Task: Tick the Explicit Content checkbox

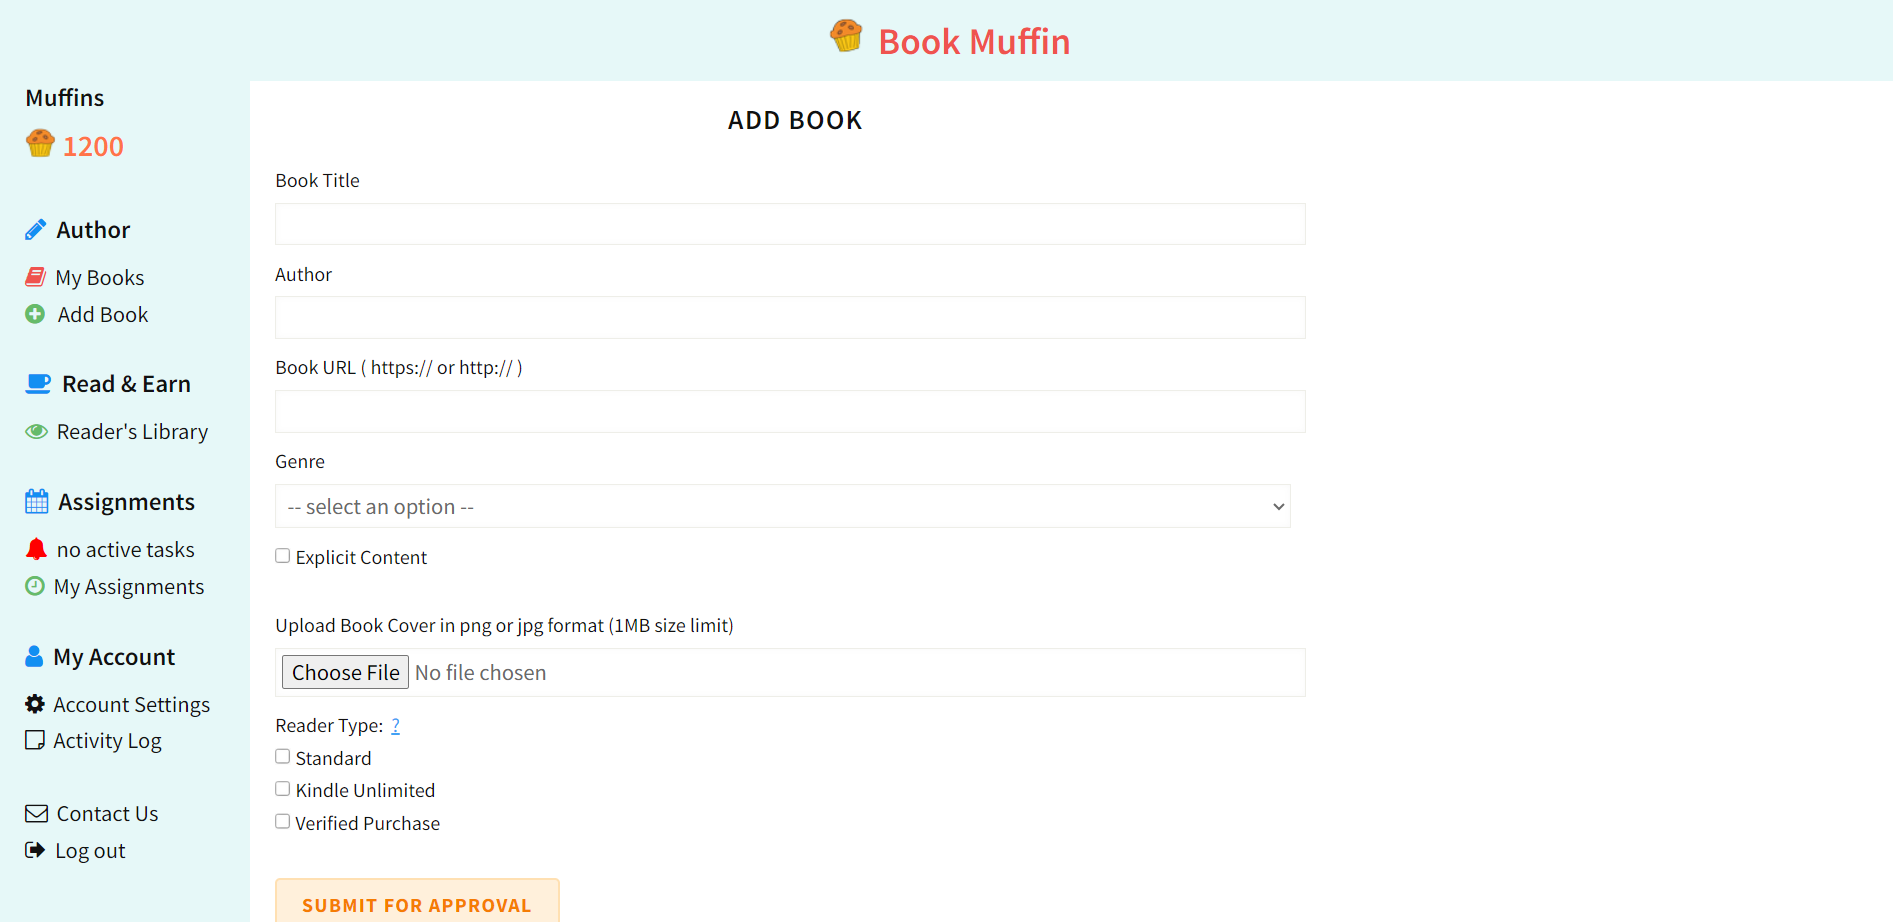Action: coord(283,556)
